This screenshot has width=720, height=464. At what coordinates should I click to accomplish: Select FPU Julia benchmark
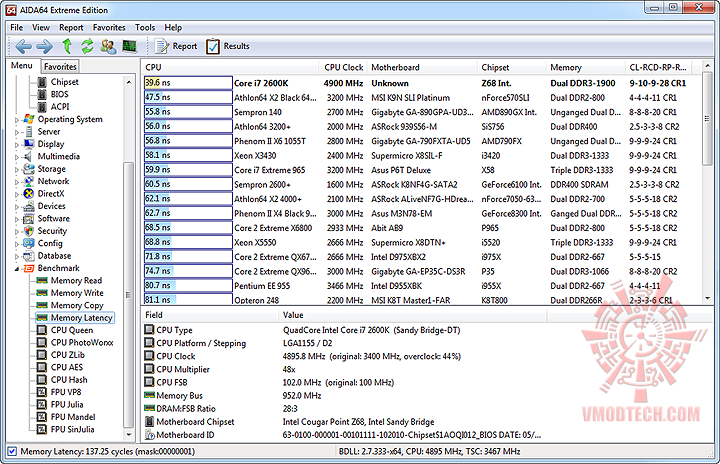67,404
